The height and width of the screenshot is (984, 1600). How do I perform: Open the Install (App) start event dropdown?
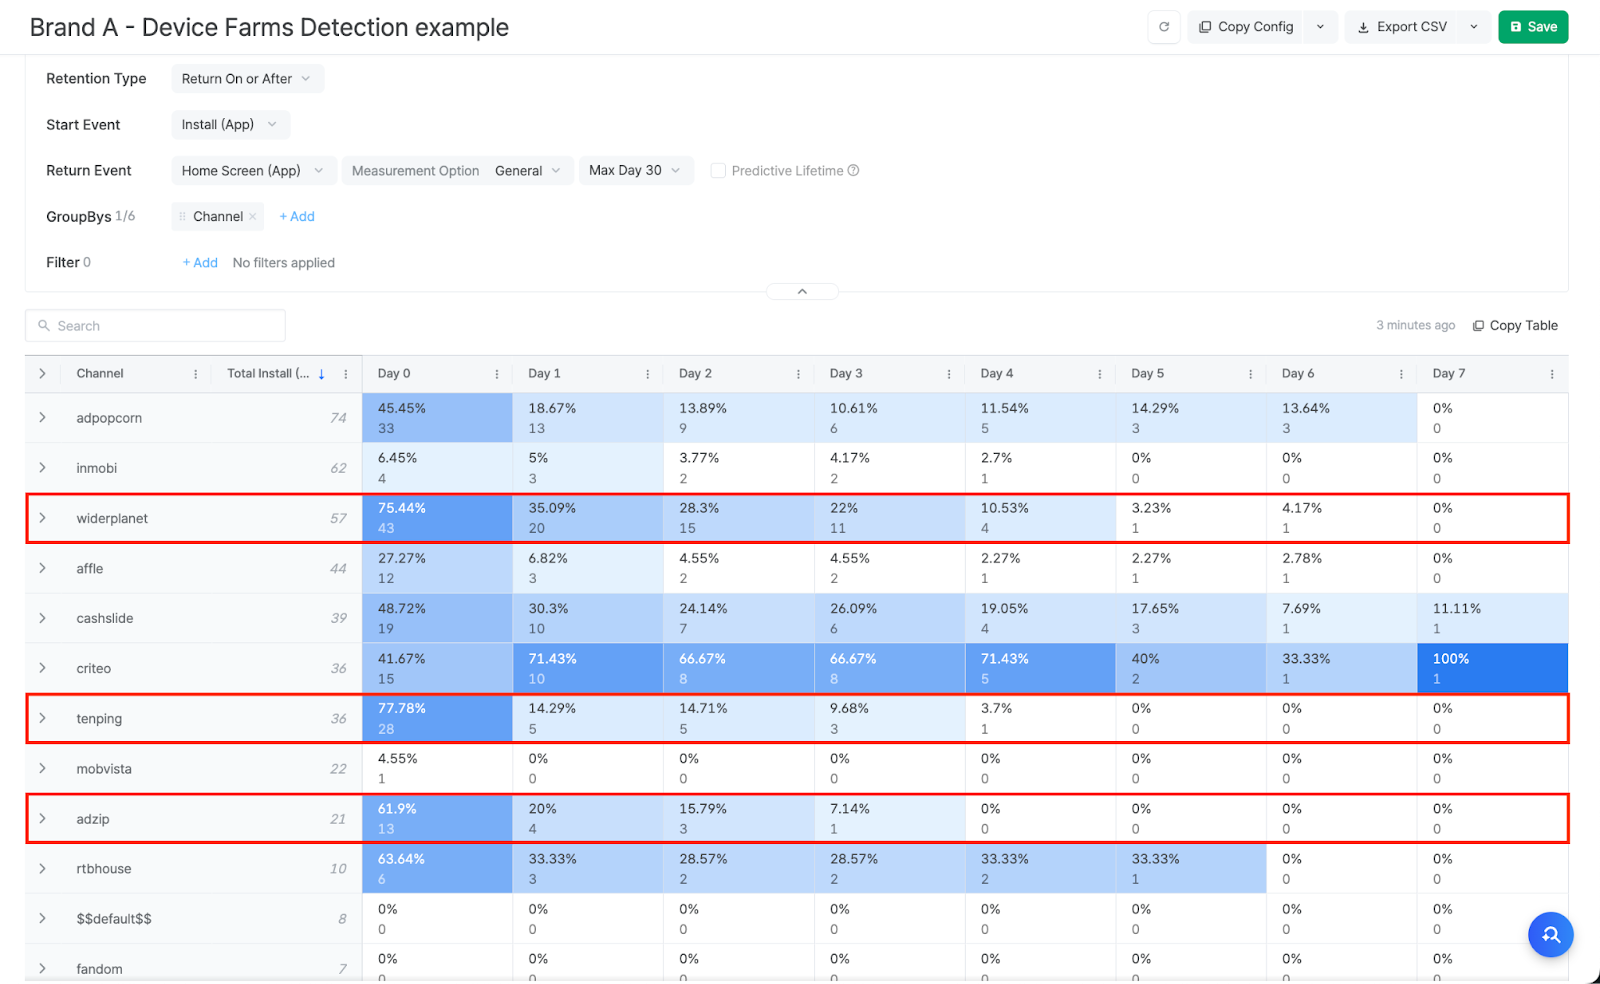(230, 125)
